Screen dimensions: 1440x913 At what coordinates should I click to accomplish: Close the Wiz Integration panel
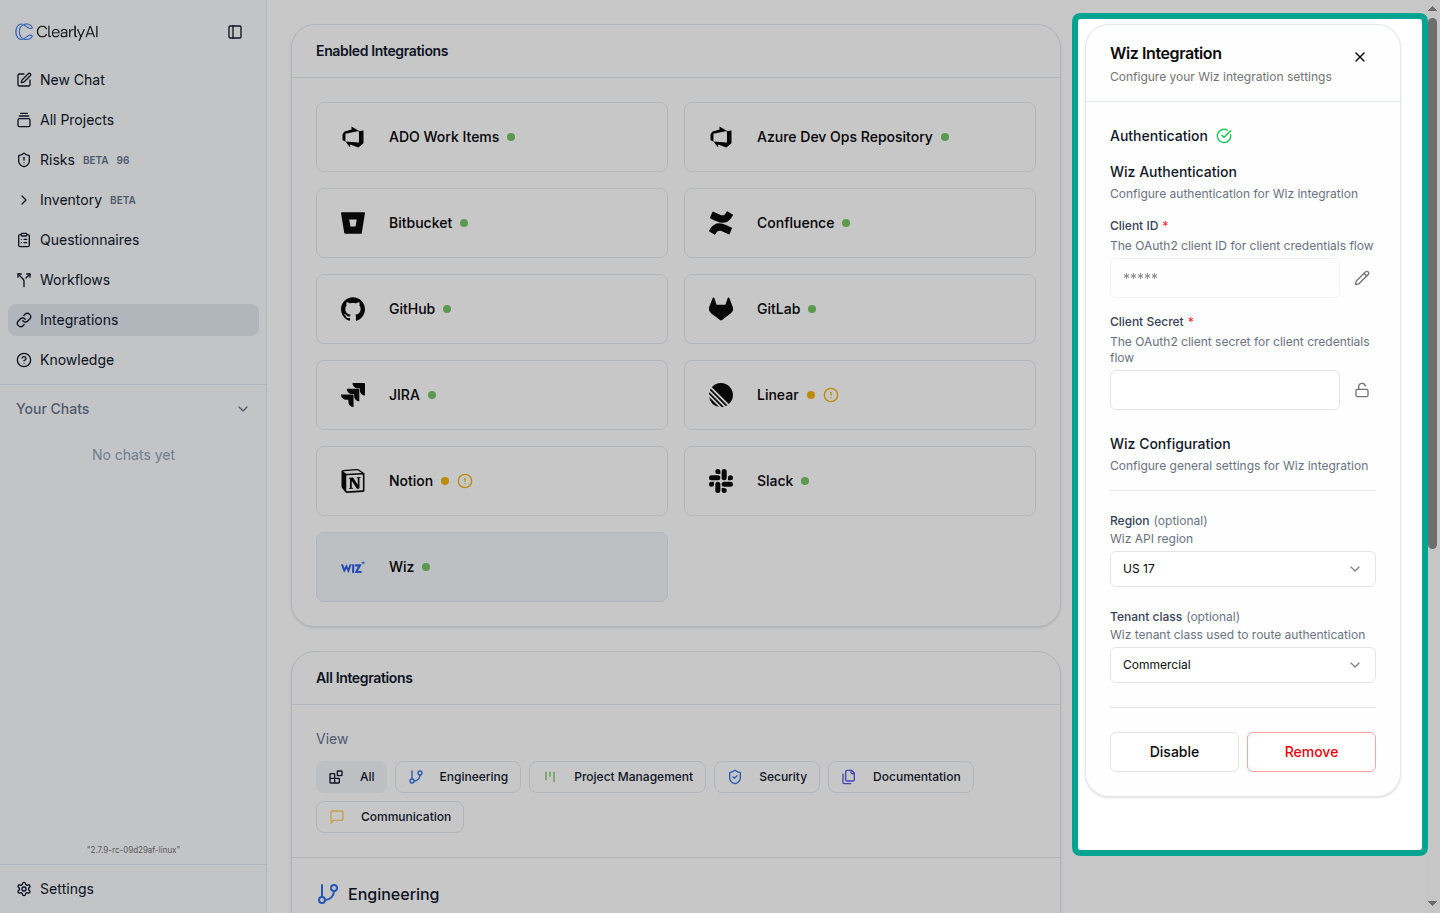[x=1360, y=57]
